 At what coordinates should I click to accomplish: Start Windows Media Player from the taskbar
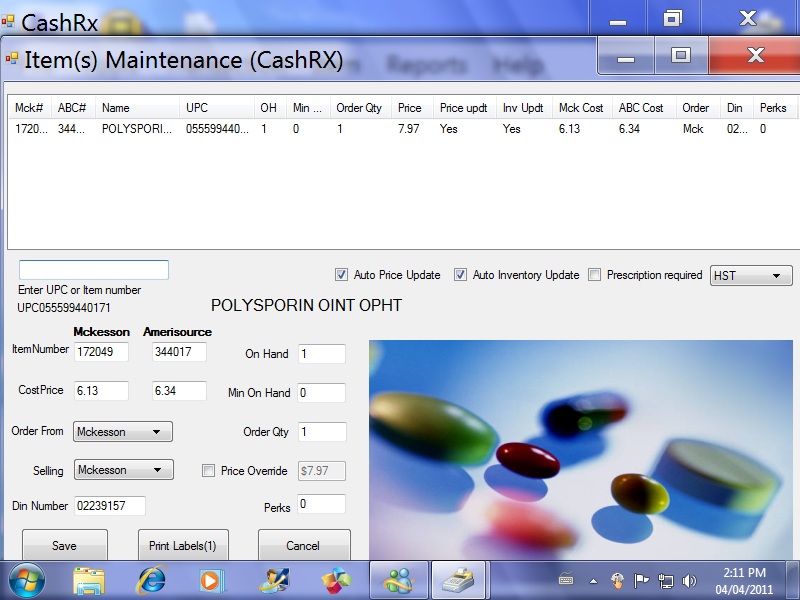point(210,578)
